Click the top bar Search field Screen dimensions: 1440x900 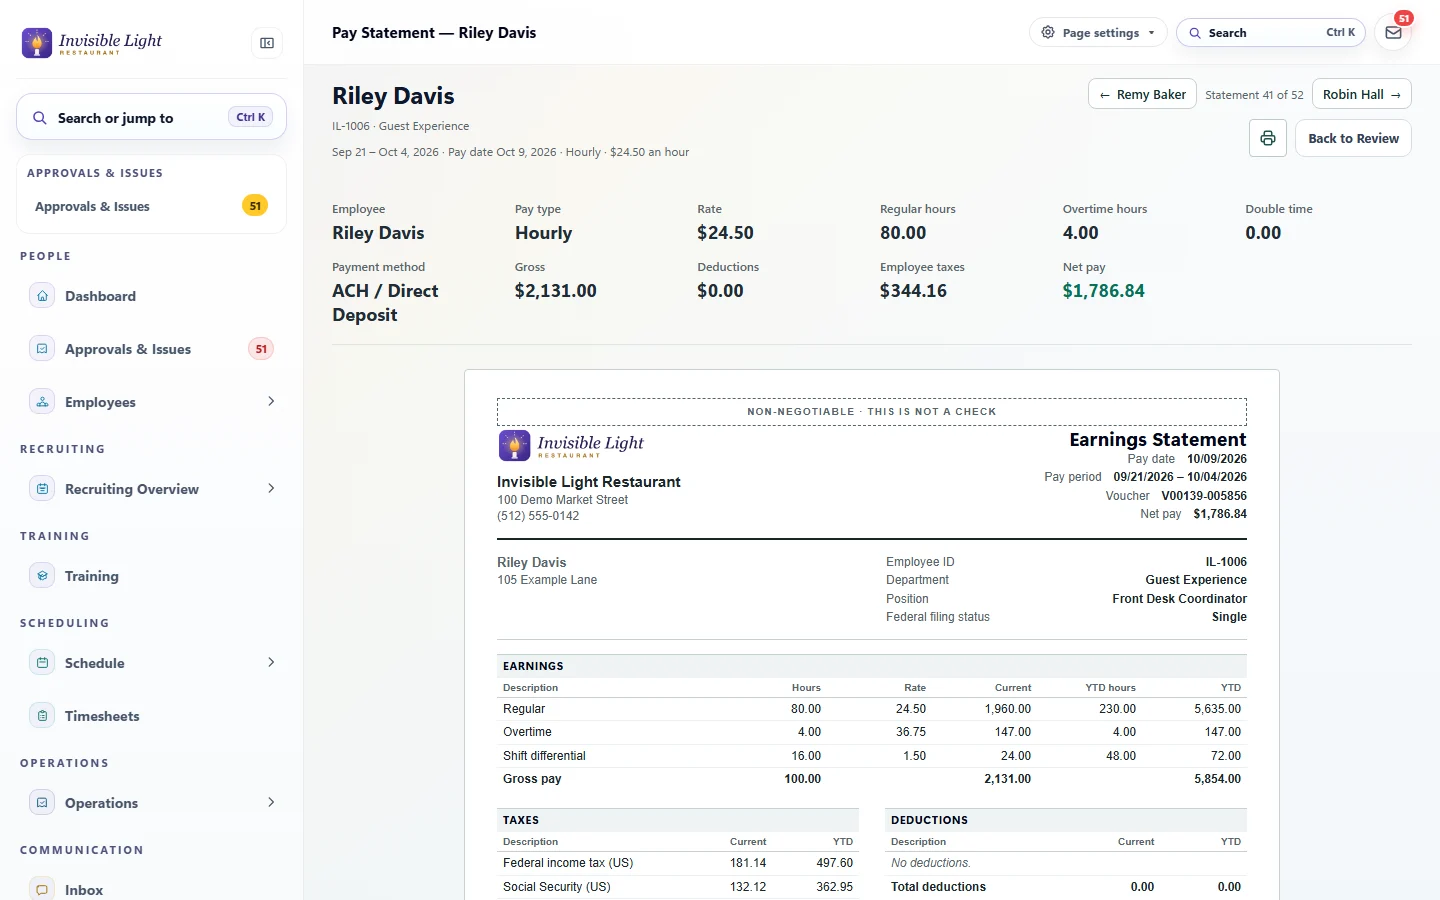click(1271, 33)
